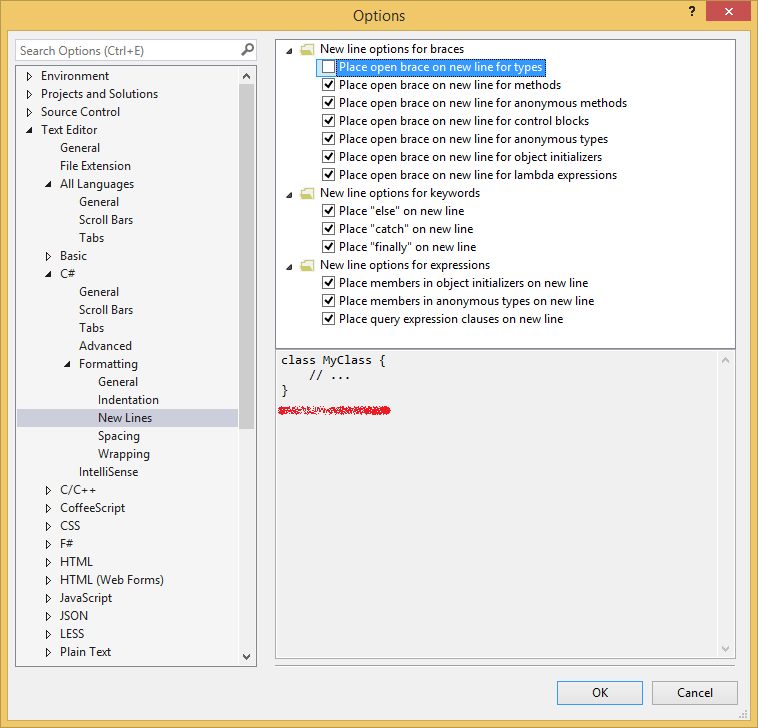The height and width of the screenshot is (728, 758).
Task: Expand the JSON node
Action: (48, 616)
